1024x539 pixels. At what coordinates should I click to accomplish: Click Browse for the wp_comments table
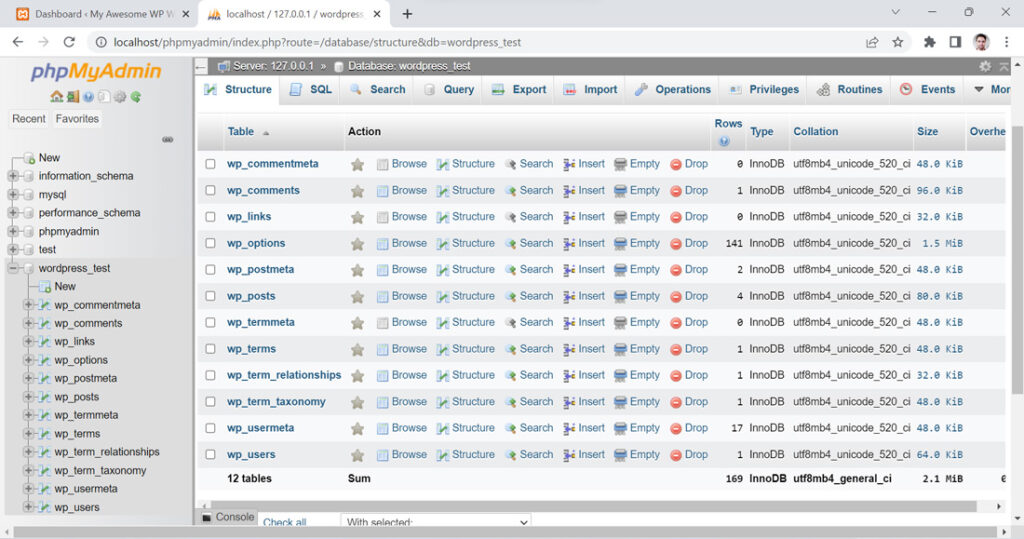tap(402, 190)
